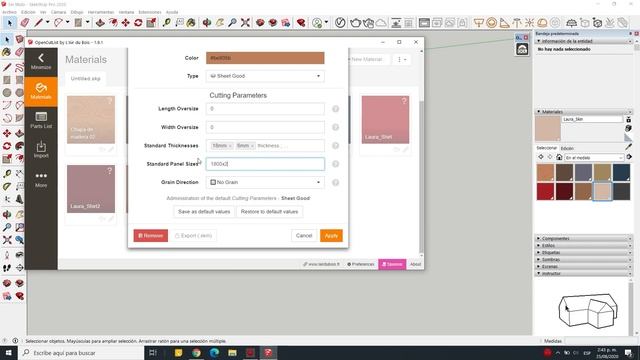Select the Tape Measure tool
This screenshot has height=360, width=640.
point(166,22)
